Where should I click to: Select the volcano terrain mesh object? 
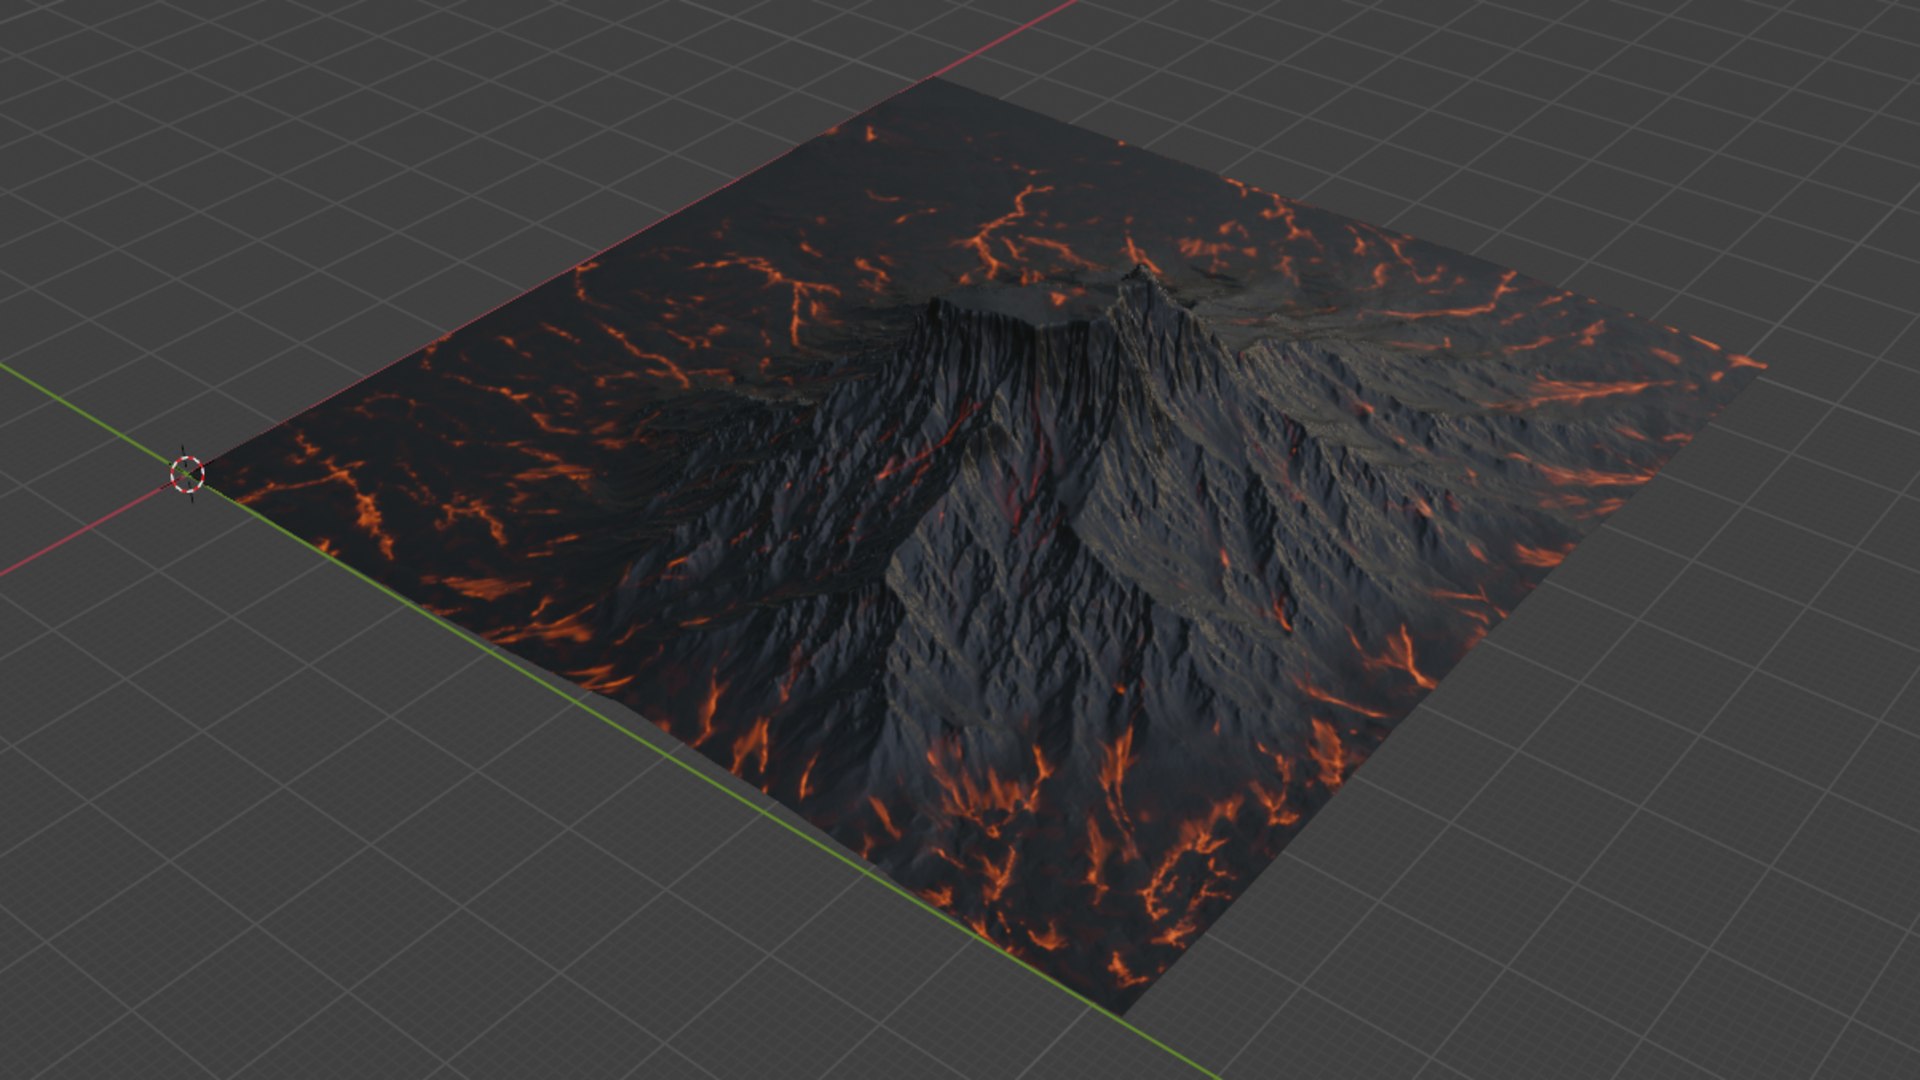985,545
